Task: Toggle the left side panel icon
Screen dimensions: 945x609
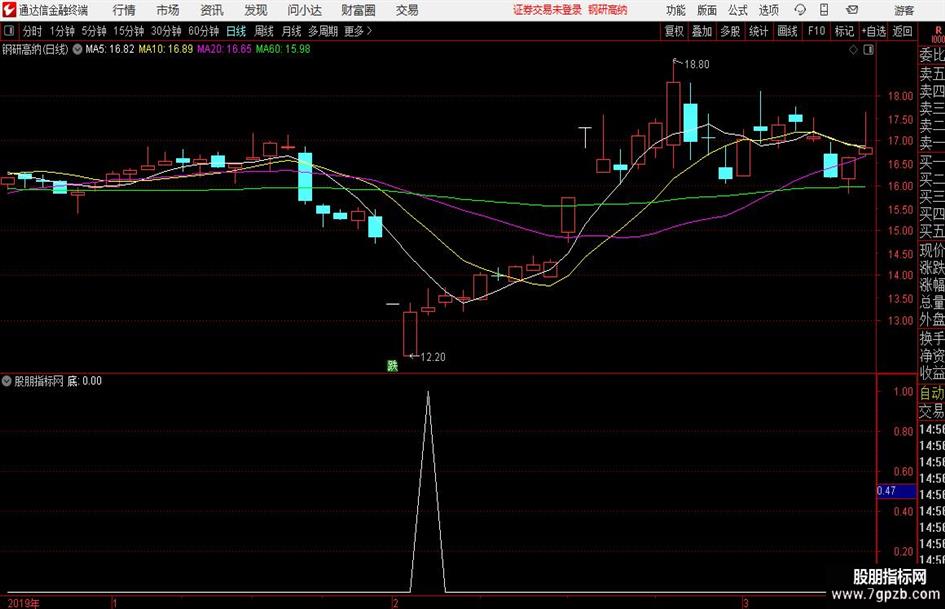Action: click(8, 31)
